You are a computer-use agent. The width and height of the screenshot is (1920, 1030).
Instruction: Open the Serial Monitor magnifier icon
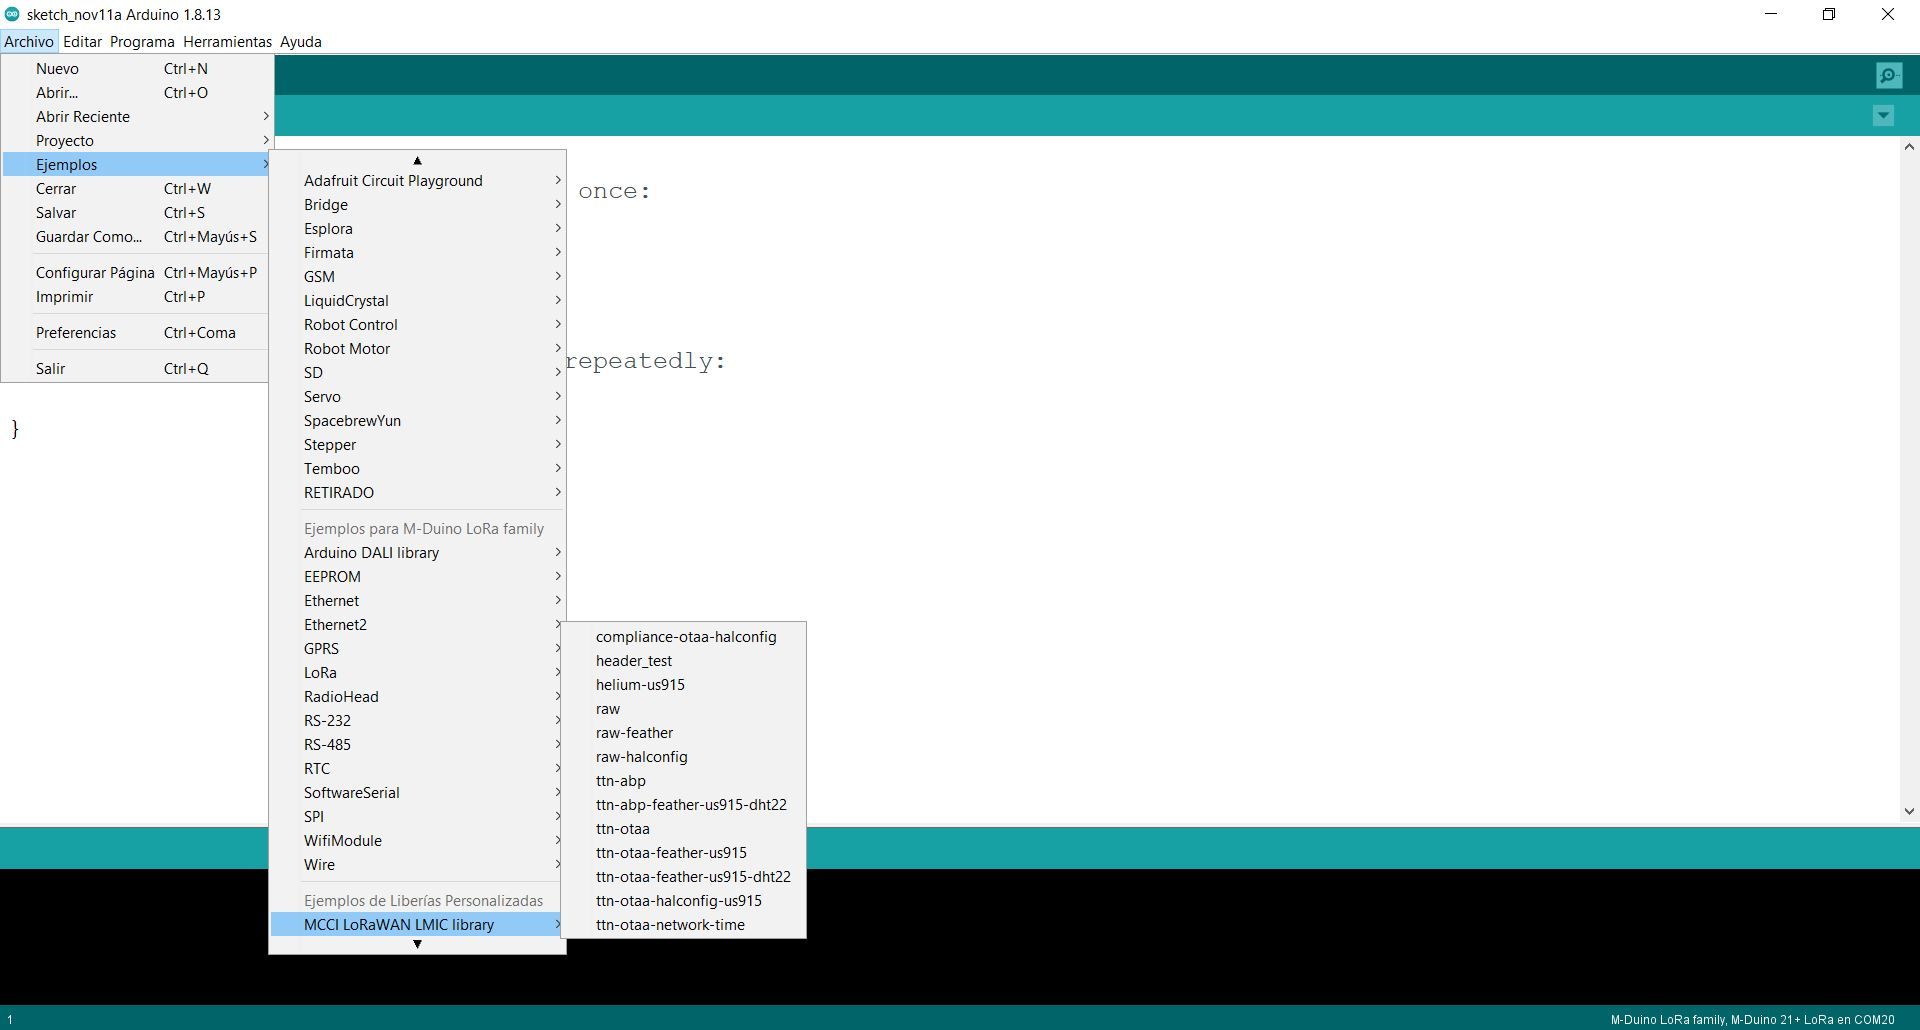point(1888,76)
